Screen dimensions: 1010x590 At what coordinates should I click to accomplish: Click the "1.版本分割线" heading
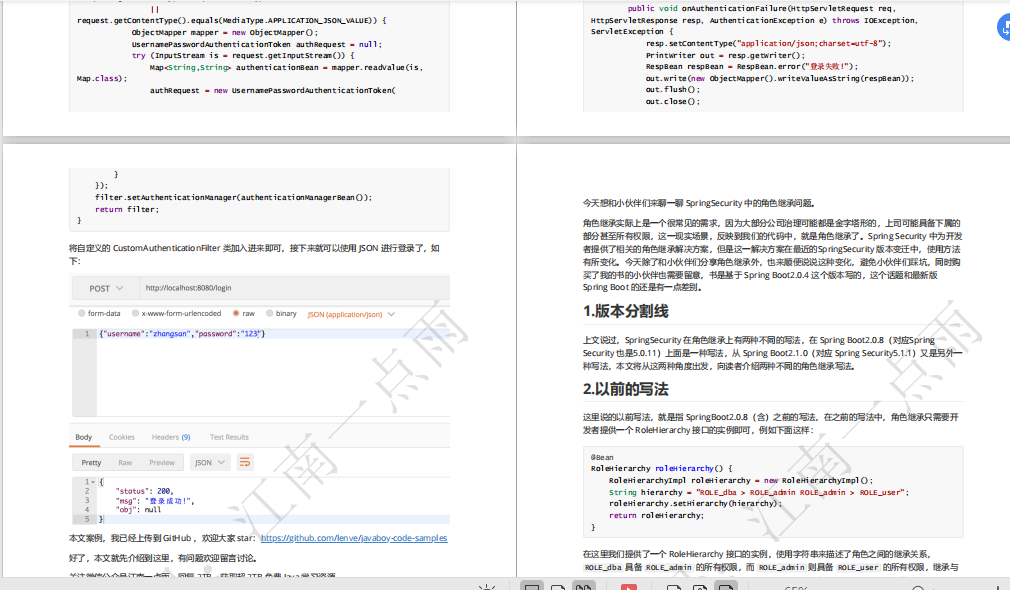coord(625,311)
